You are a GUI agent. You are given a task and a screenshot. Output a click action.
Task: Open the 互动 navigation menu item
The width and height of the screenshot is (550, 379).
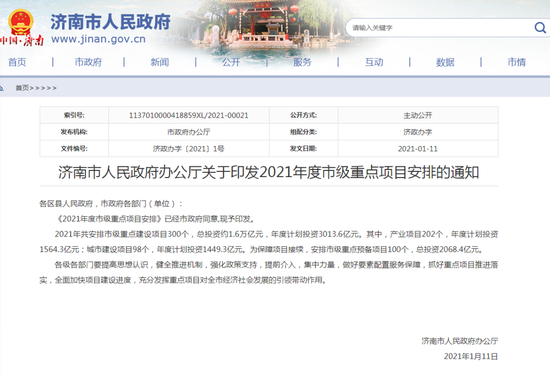(x=374, y=62)
